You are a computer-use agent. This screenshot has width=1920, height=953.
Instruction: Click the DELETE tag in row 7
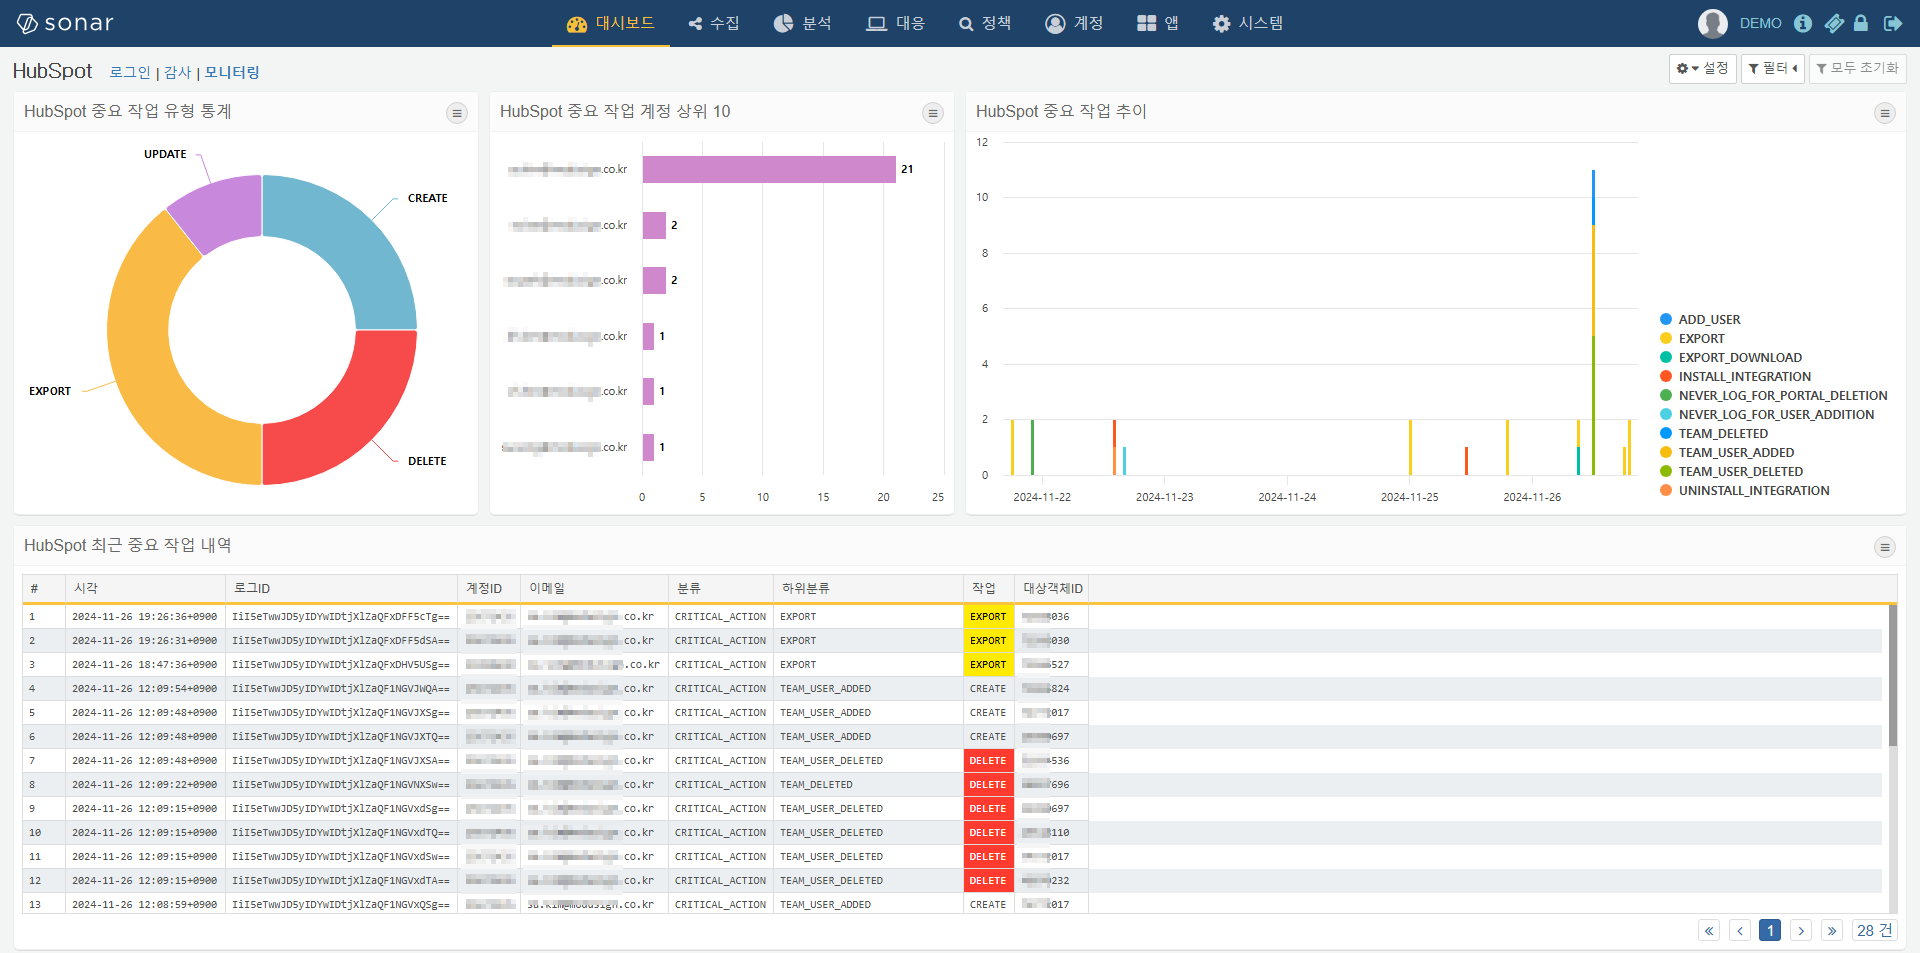[x=988, y=761]
